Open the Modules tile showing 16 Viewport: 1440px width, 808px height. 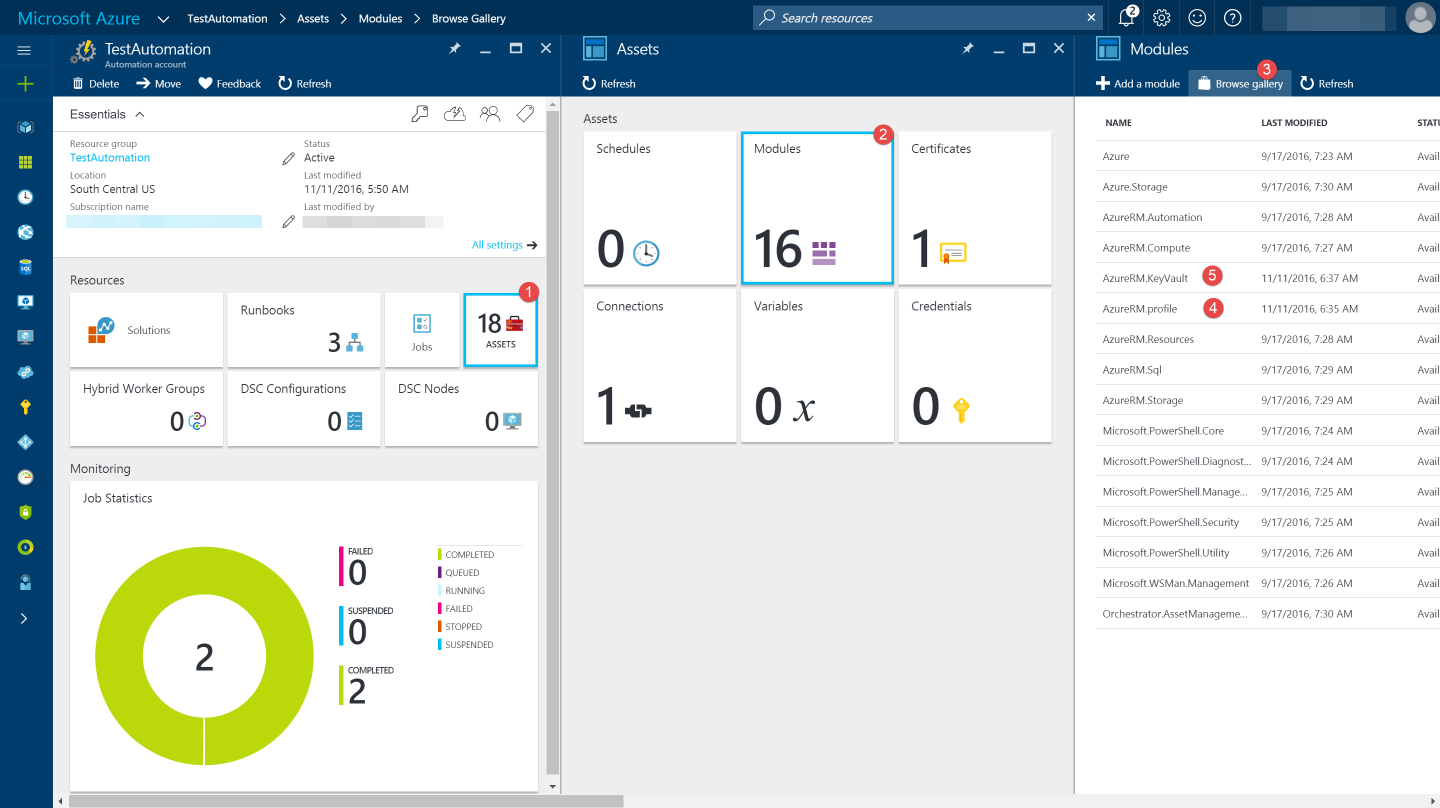pyautogui.click(x=817, y=208)
